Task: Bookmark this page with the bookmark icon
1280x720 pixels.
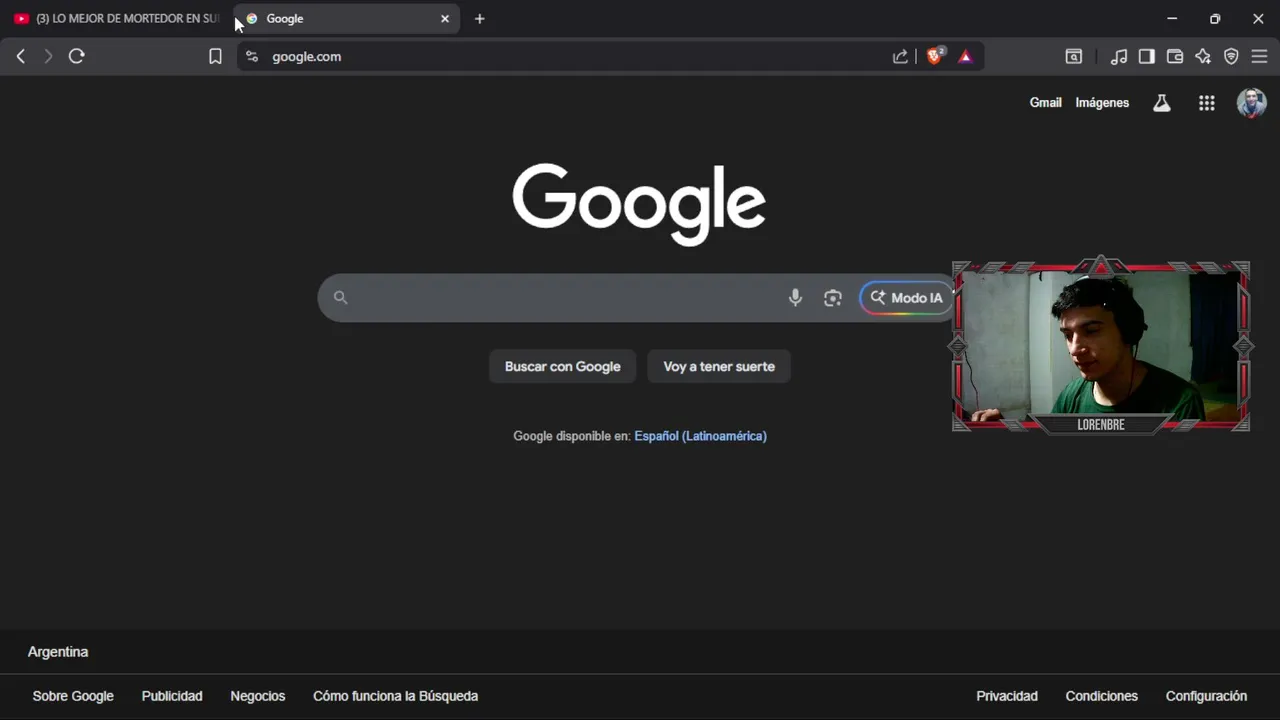Action: [215, 57]
